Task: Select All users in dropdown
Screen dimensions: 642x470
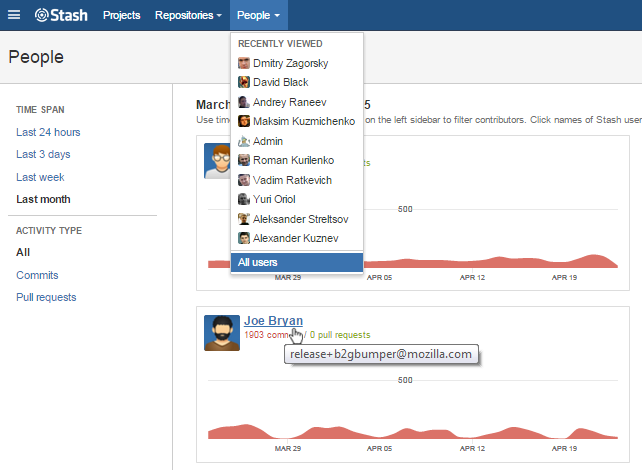Action: (258, 262)
